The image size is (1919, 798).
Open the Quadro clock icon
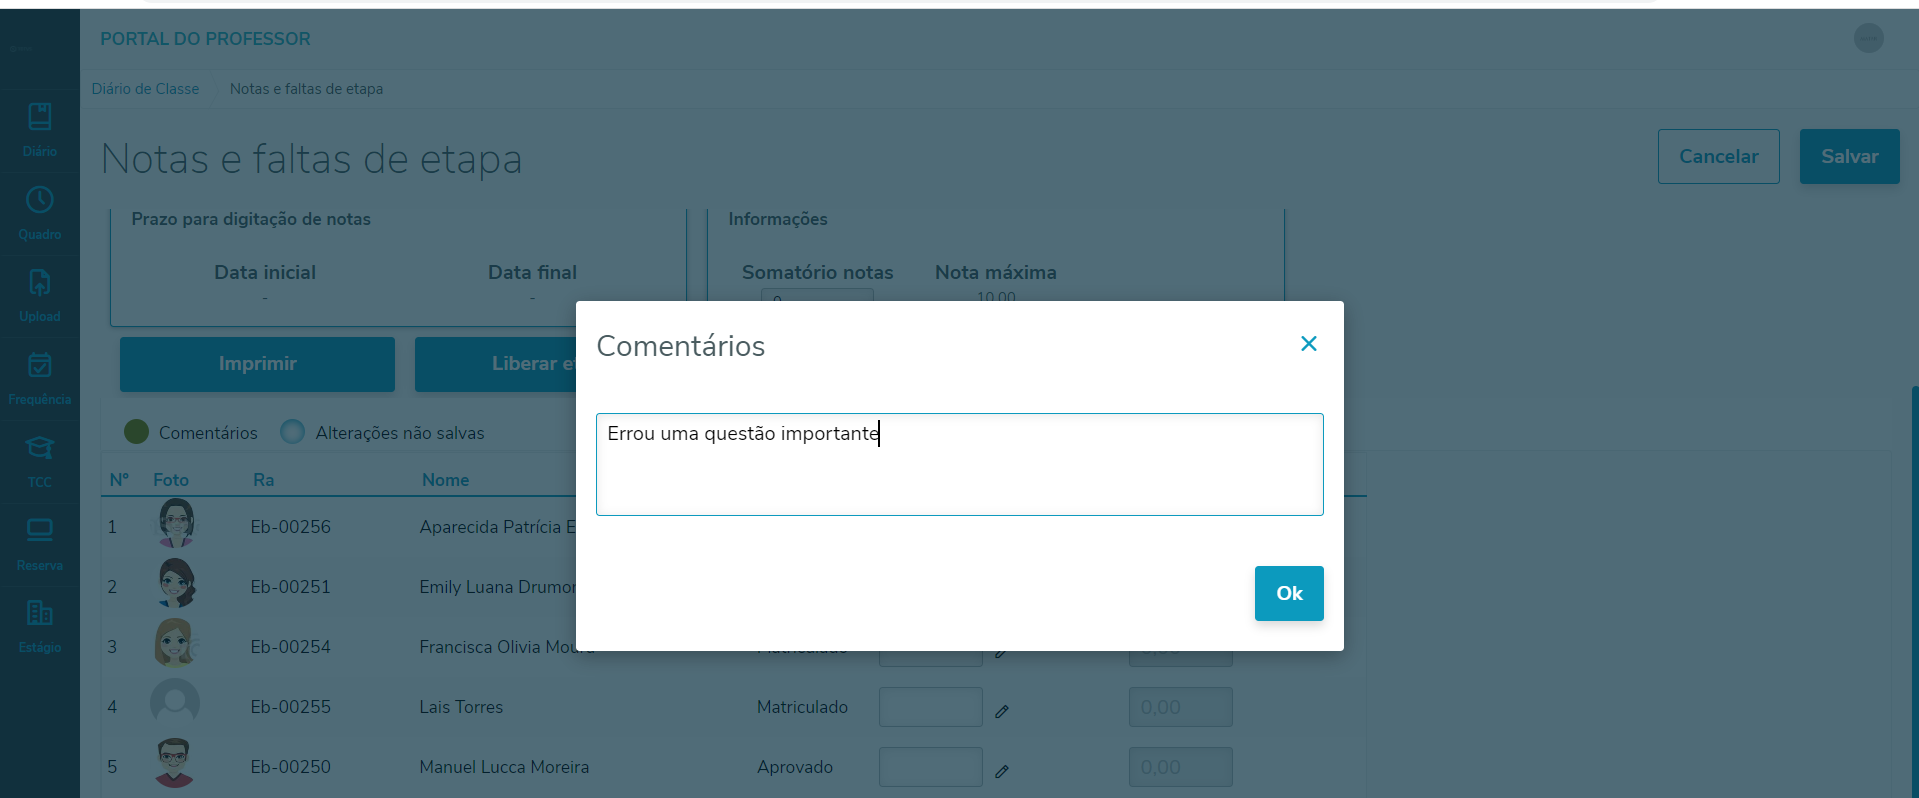pos(40,201)
